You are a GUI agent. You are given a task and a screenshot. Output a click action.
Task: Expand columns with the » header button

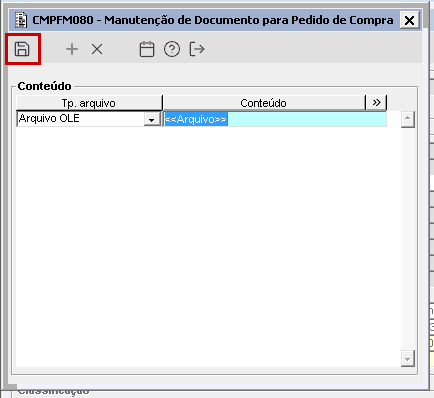pyautogui.click(x=376, y=103)
